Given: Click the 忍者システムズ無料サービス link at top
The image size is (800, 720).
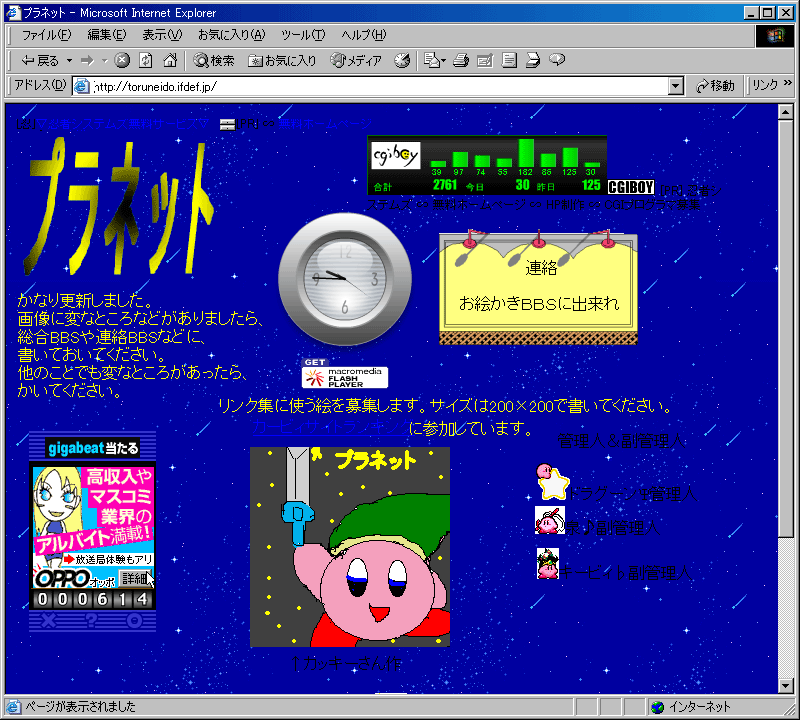Looking at the screenshot, I should pos(122,123).
